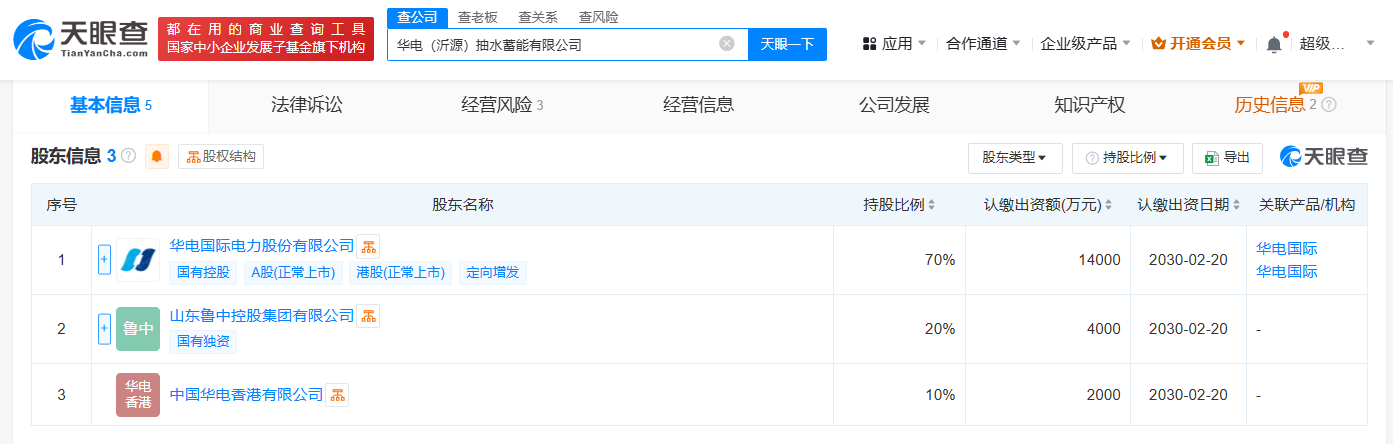1393x444 pixels.
Task: Open the second 华电国际 related product link
Action: coord(1286,271)
